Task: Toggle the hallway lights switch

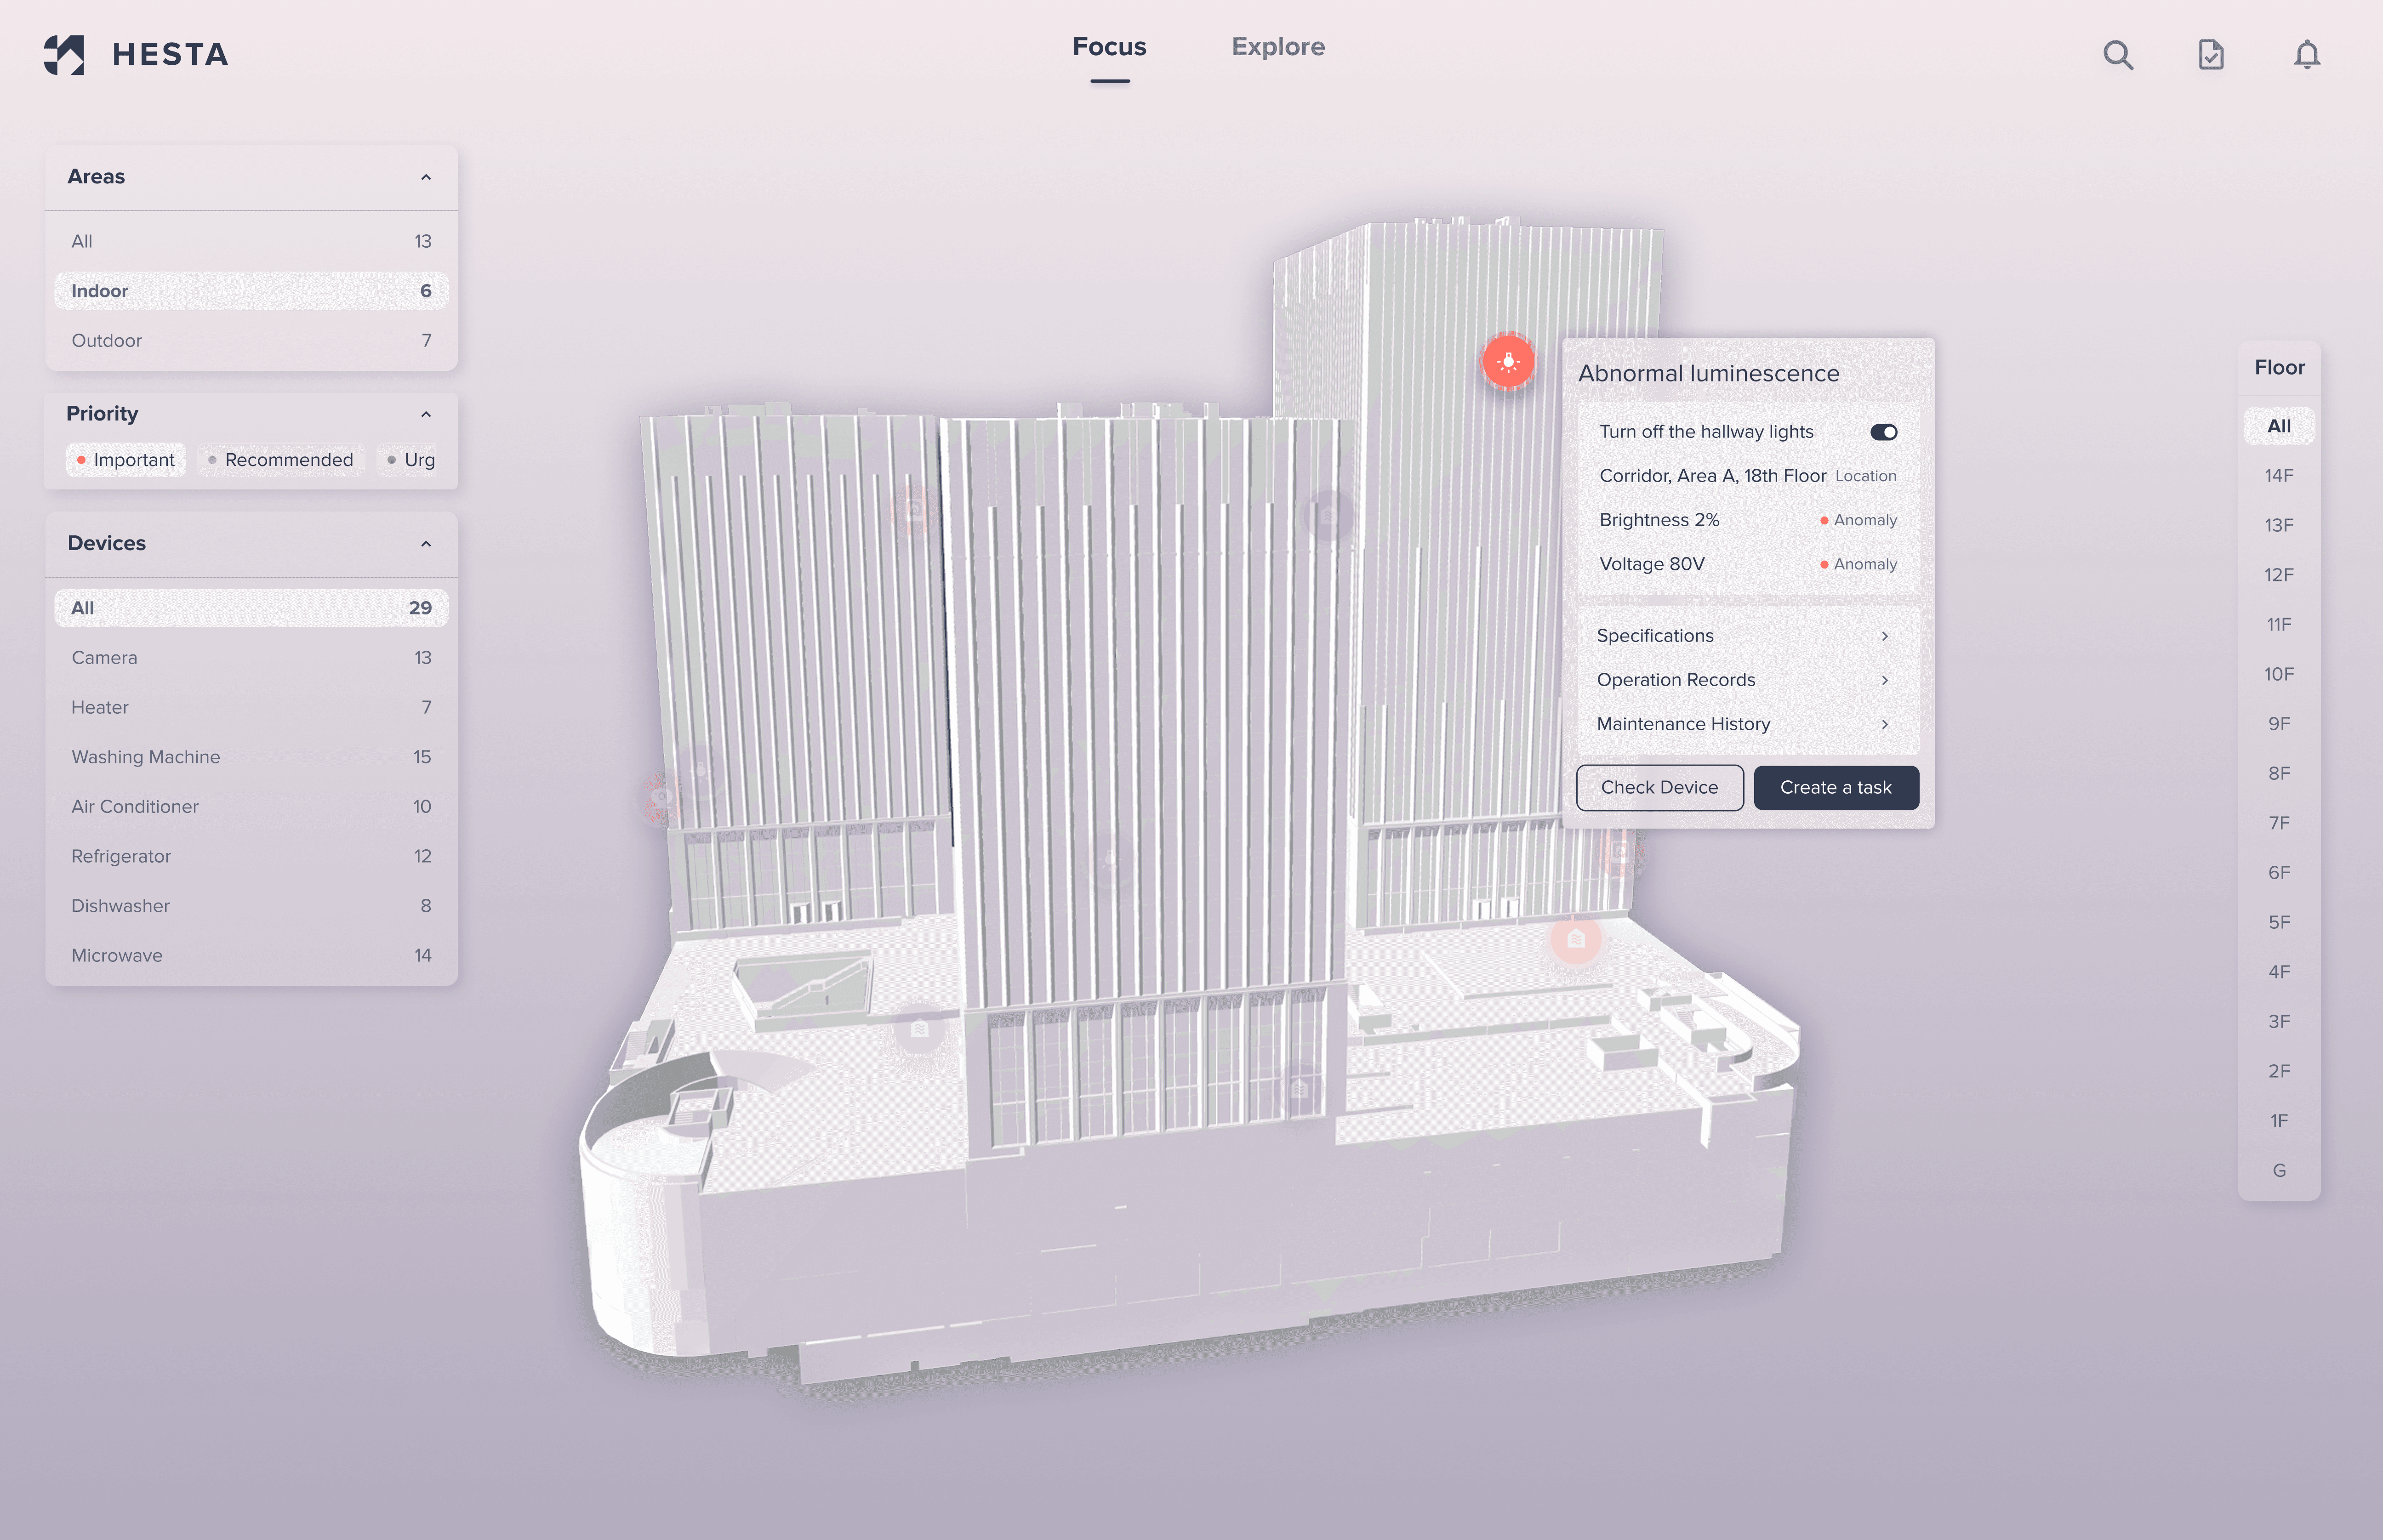Action: [x=1883, y=432]
